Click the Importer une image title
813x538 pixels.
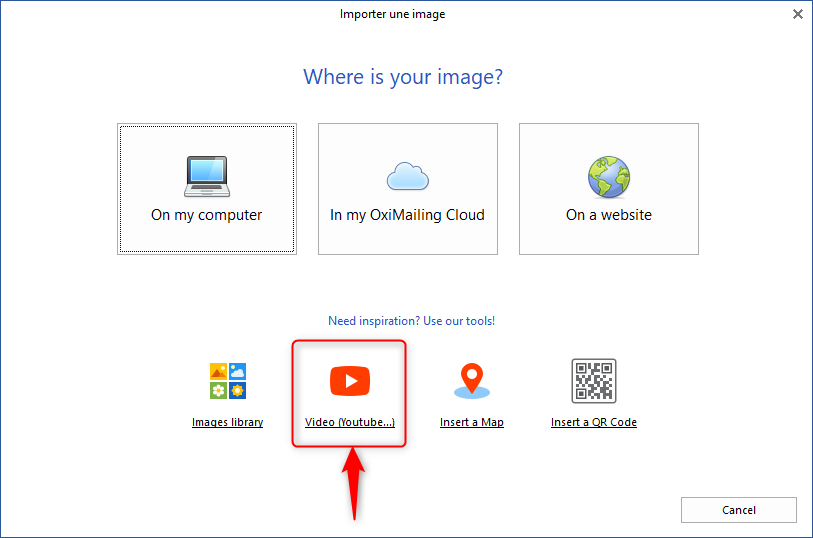coord(393,14)
